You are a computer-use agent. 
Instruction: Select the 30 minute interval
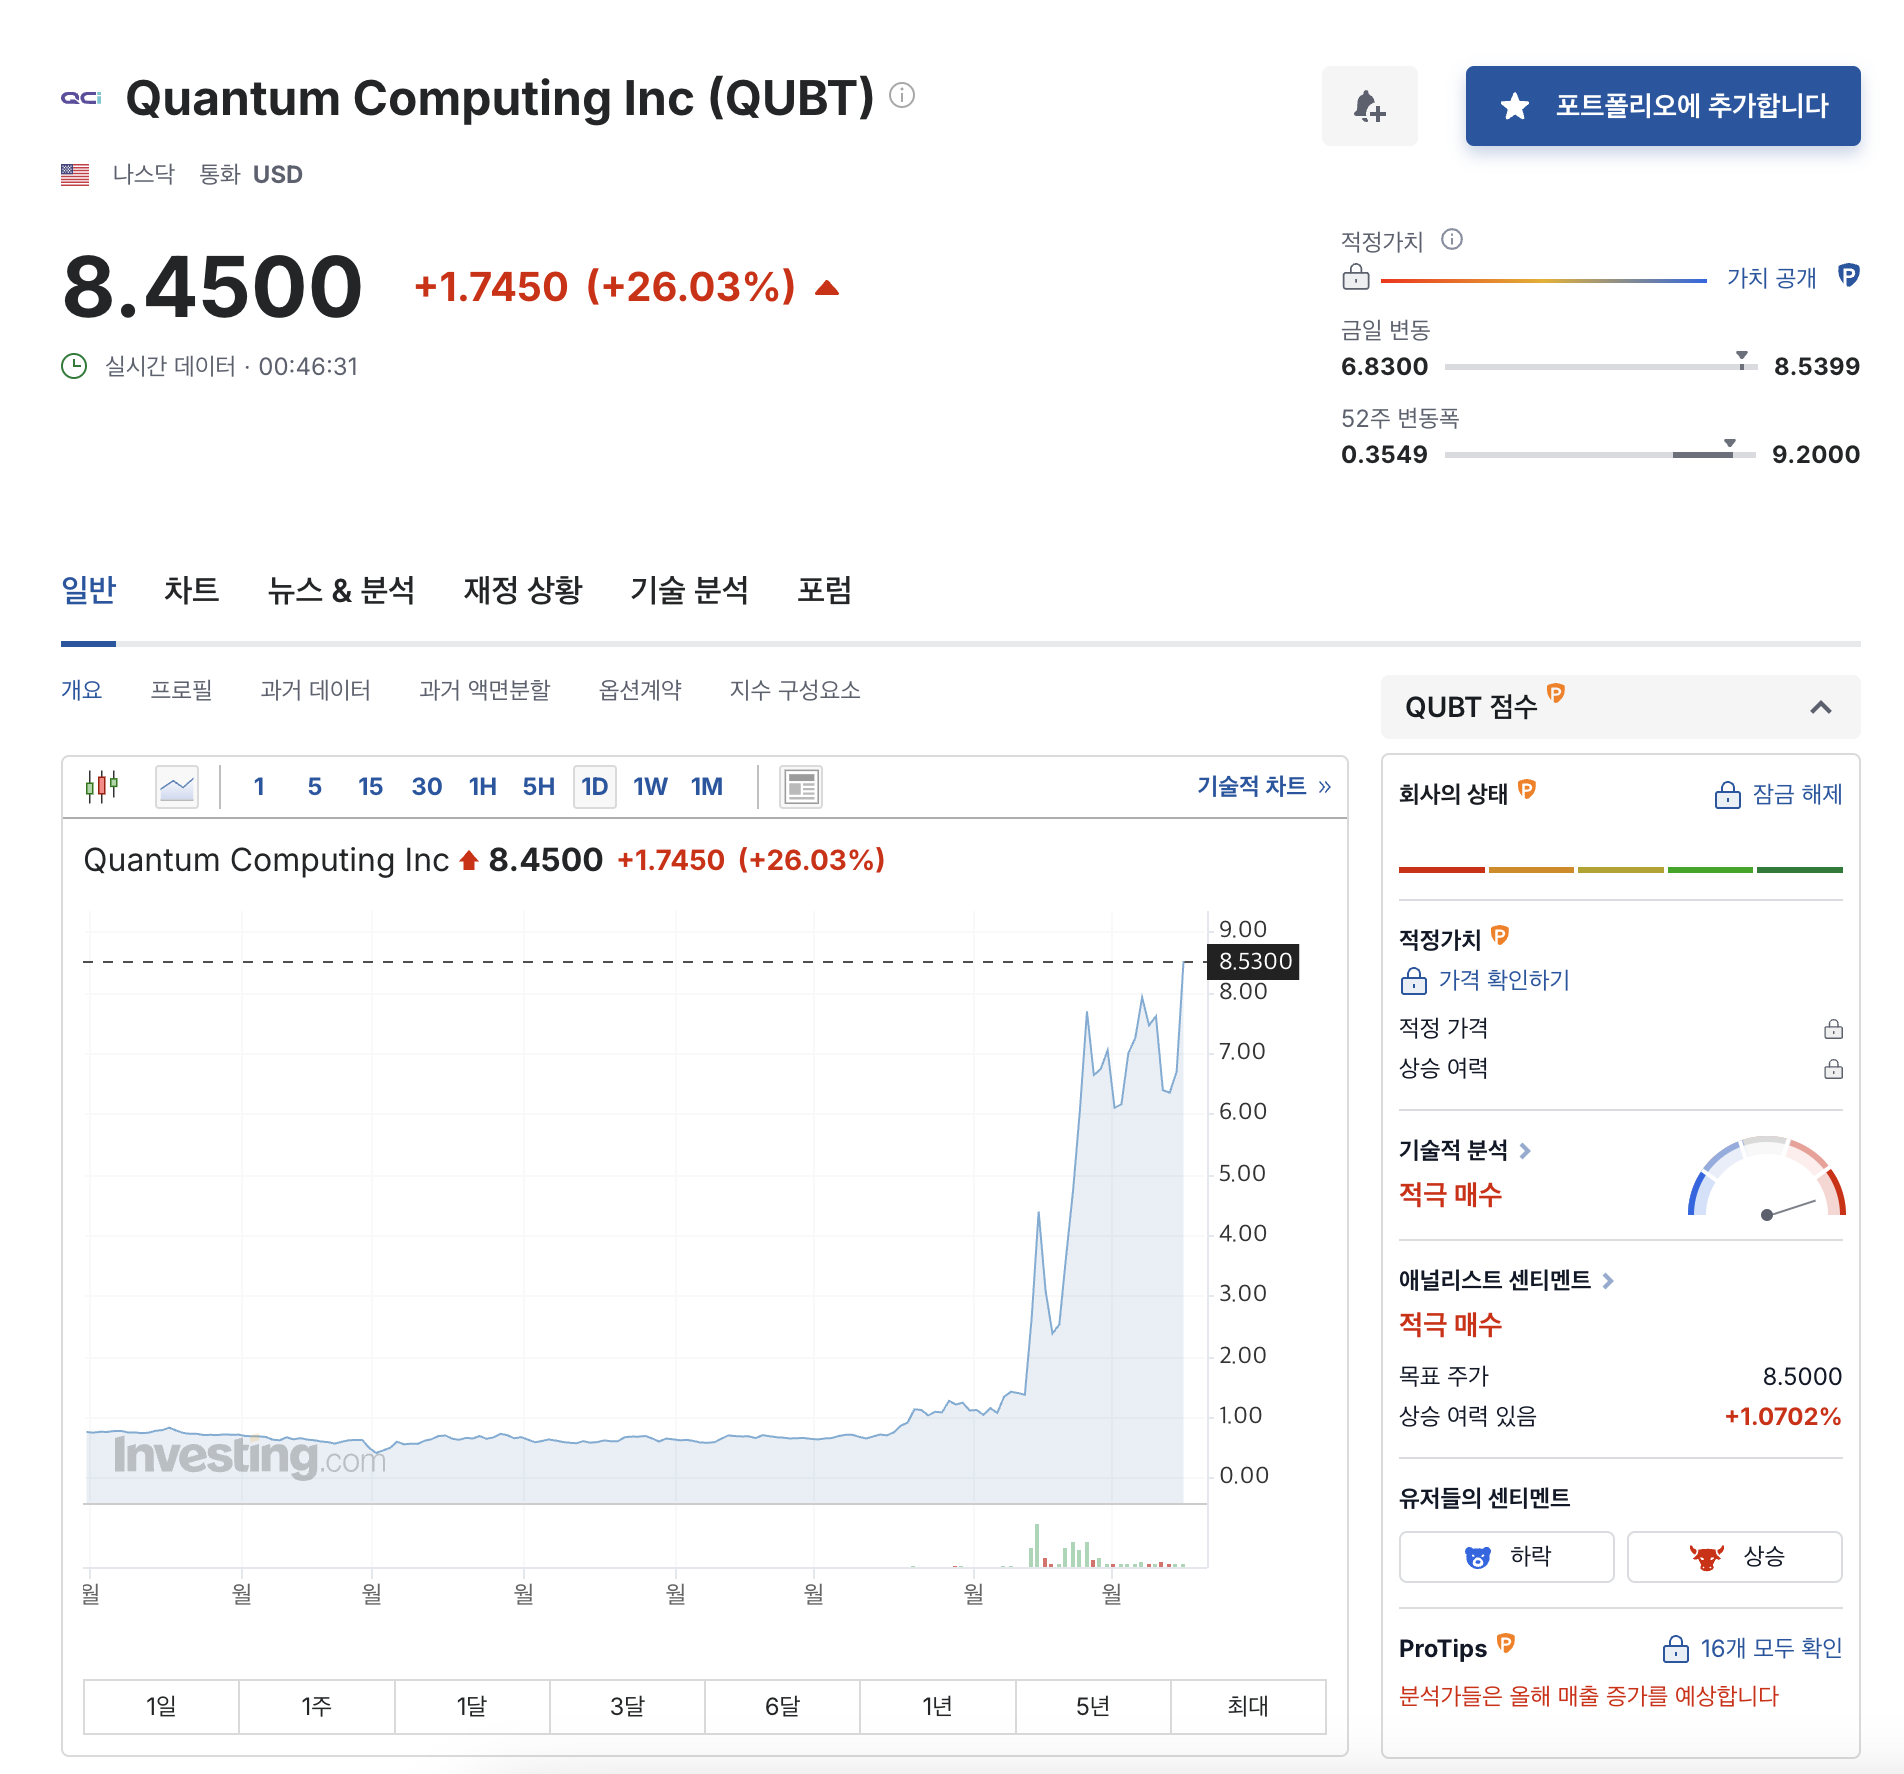427,787
